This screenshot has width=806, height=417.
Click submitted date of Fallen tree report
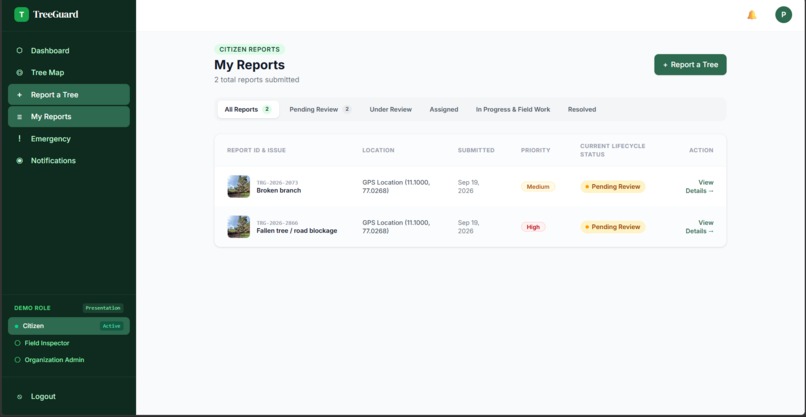coord(468,227)
